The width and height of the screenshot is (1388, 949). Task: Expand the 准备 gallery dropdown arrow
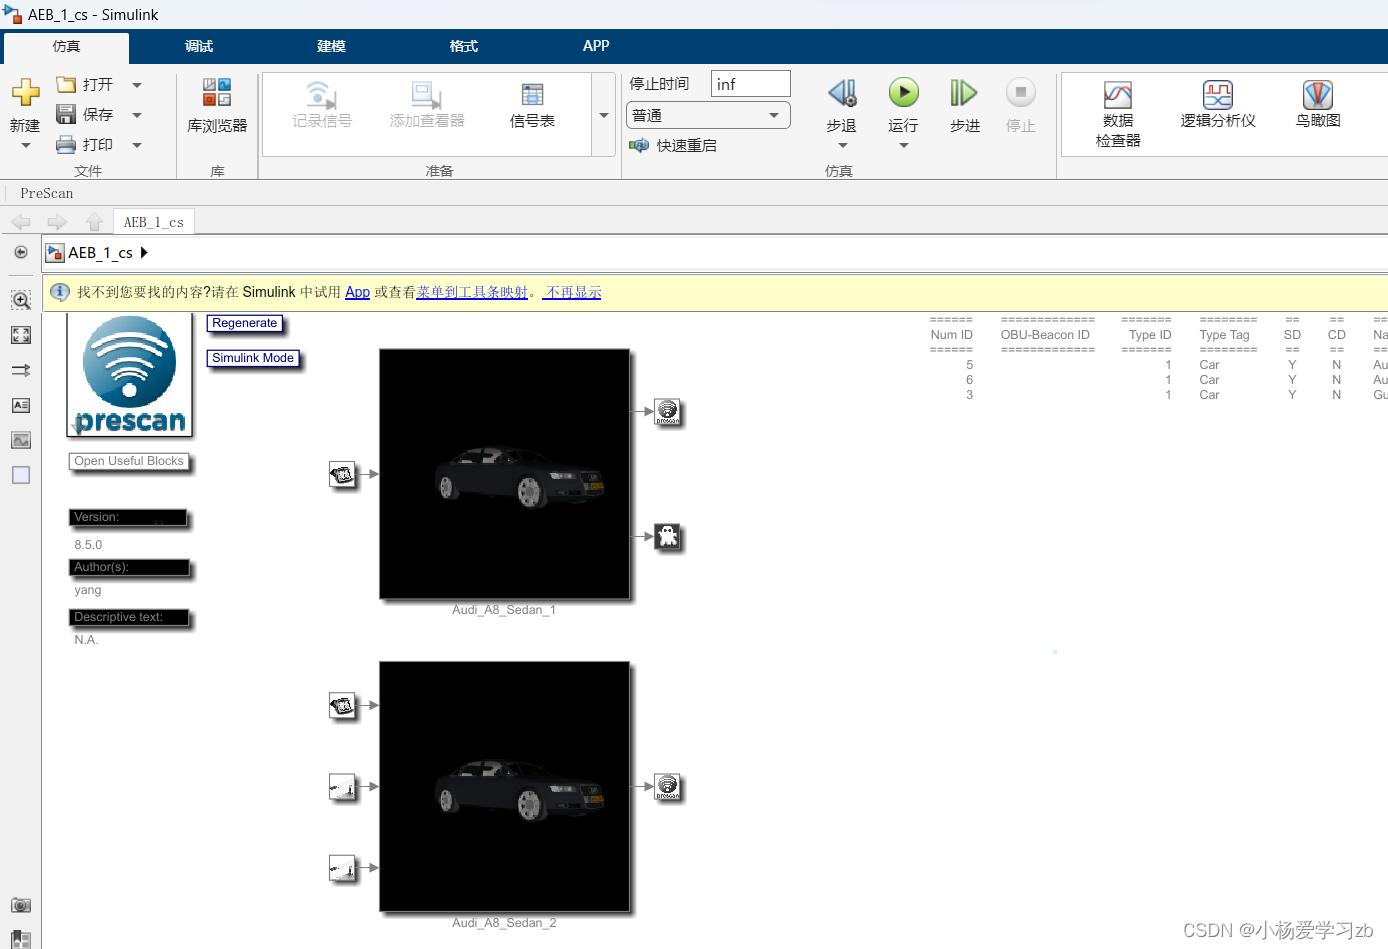[604, 115]
